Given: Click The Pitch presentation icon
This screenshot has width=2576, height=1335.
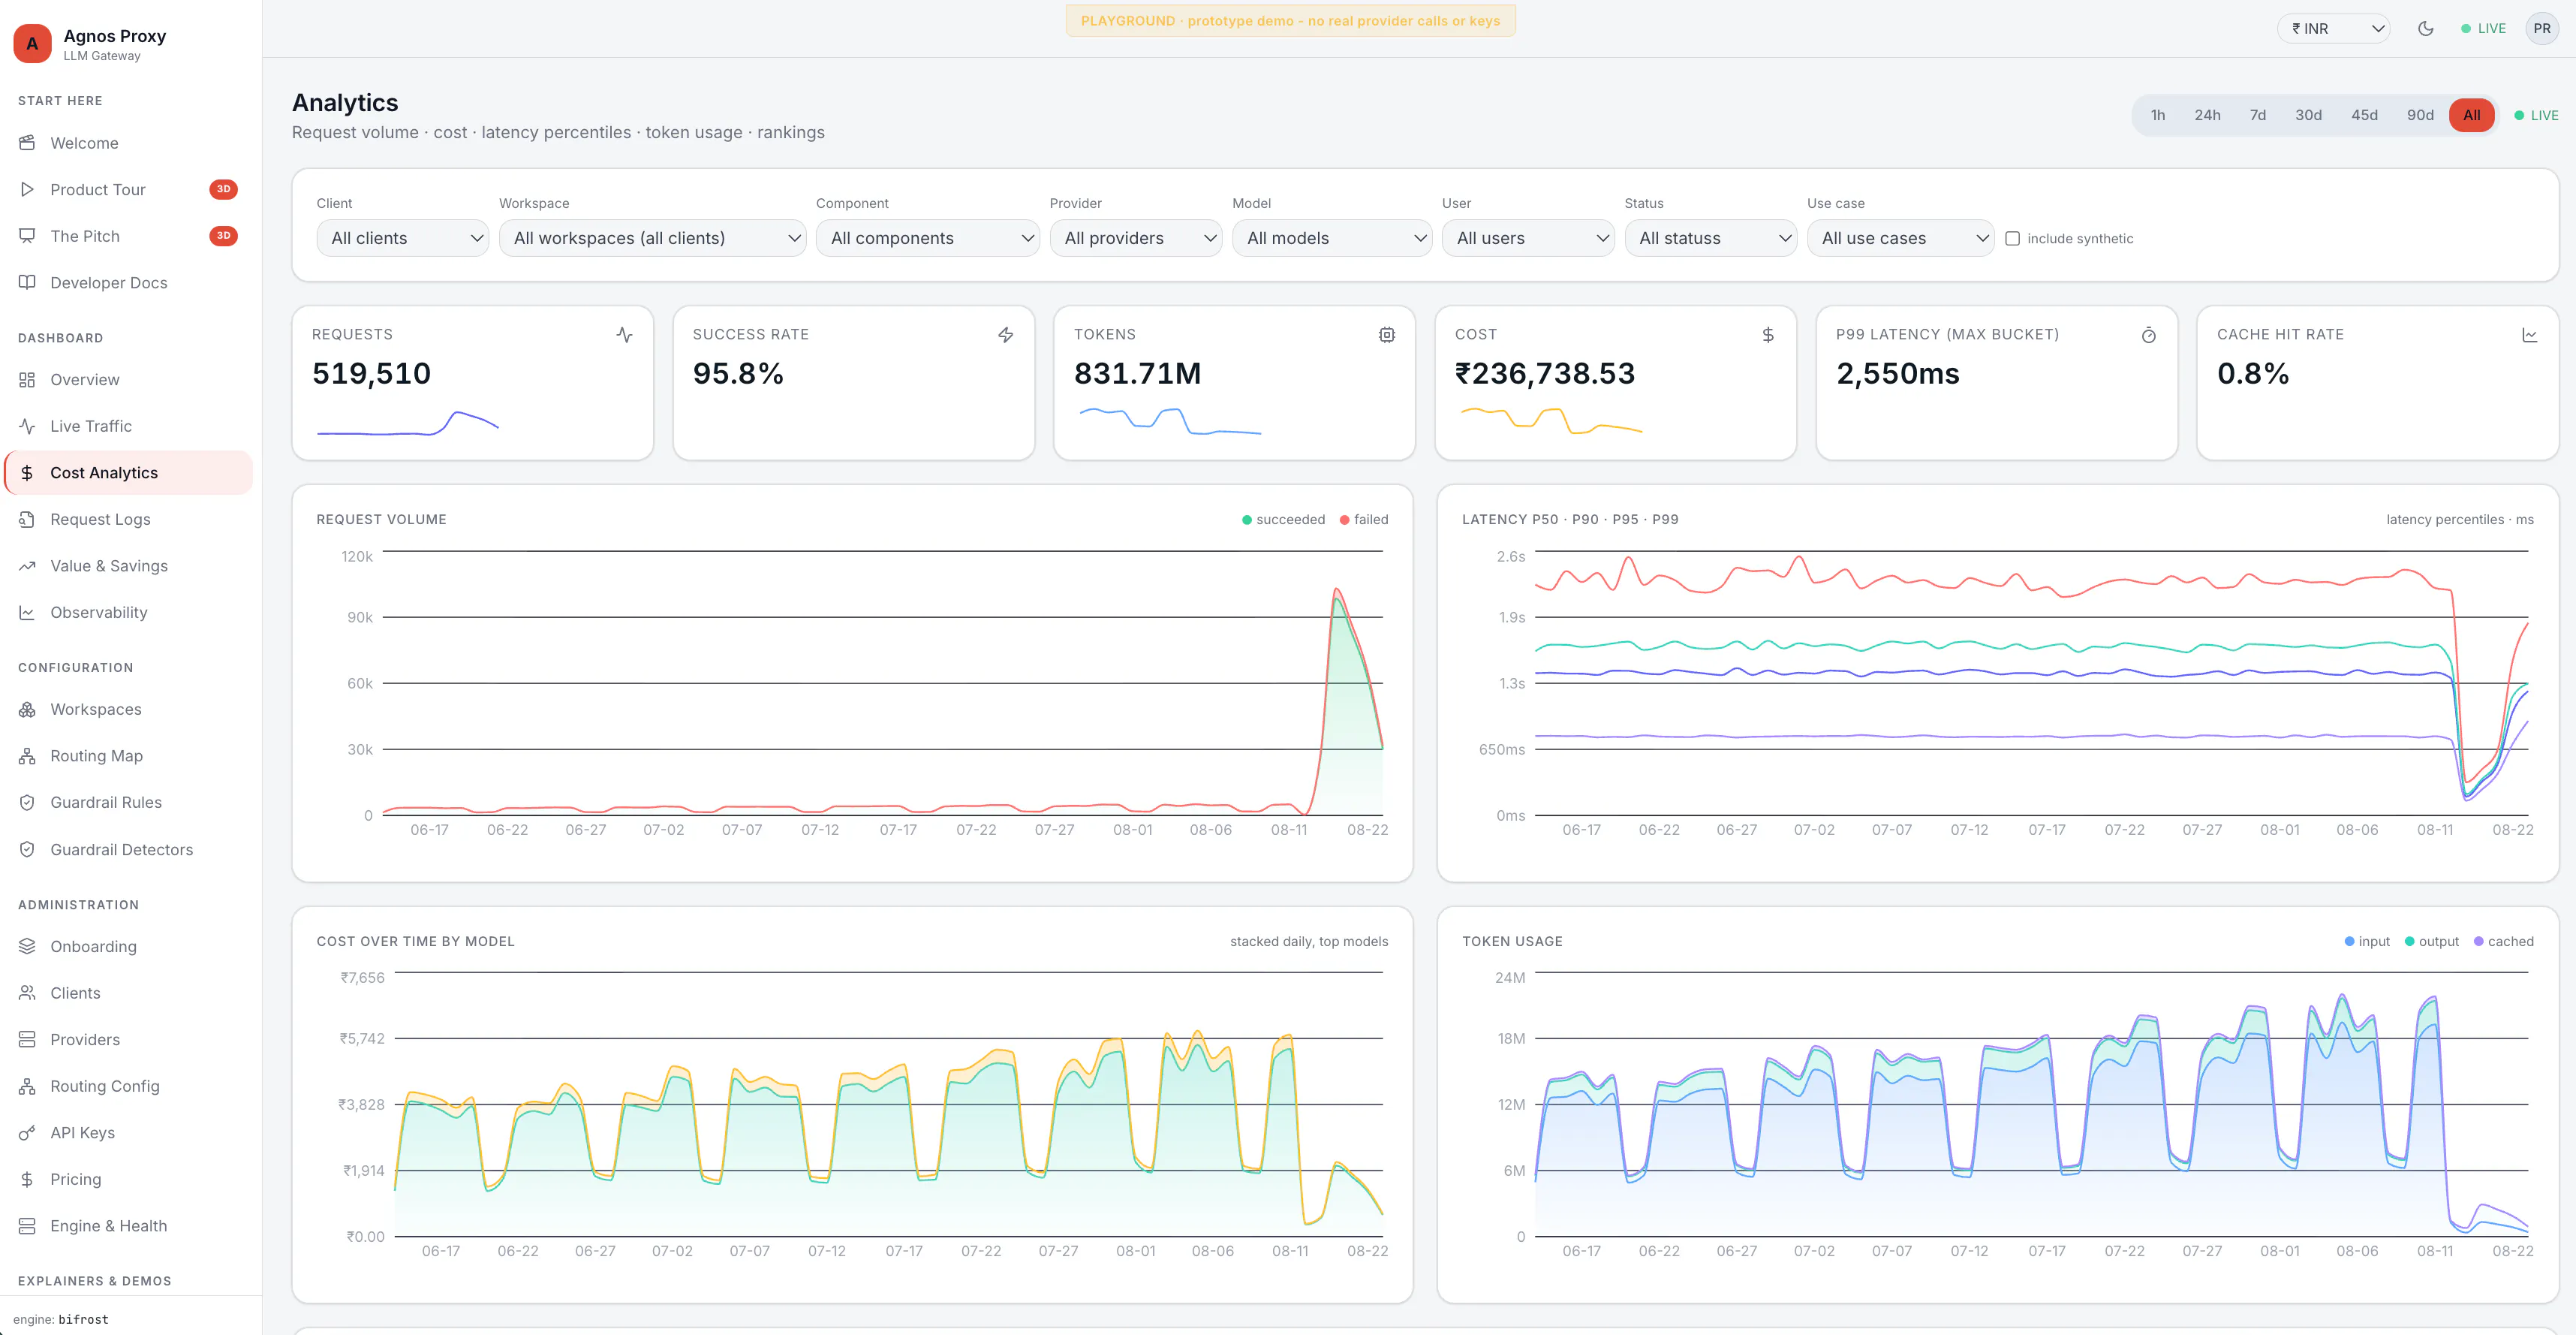Looking at the screenshot, I should click(27, 236).
